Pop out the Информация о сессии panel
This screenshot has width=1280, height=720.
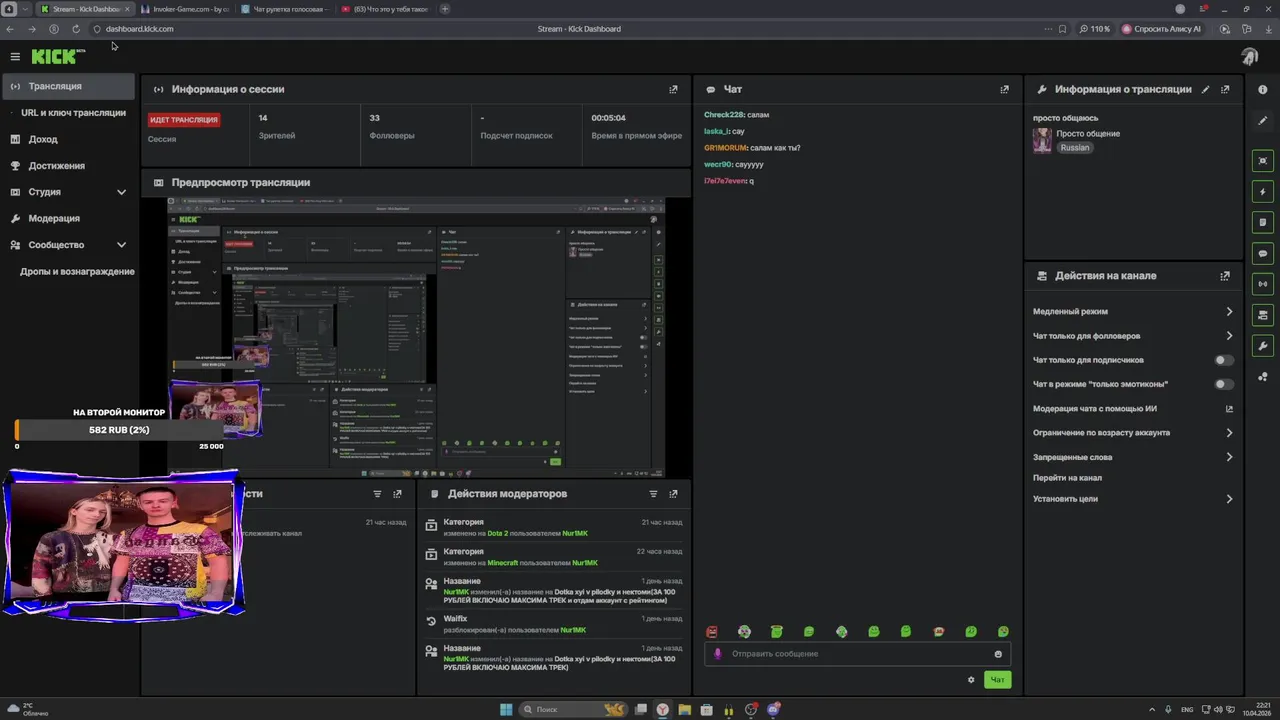click(x=673, y=89)
